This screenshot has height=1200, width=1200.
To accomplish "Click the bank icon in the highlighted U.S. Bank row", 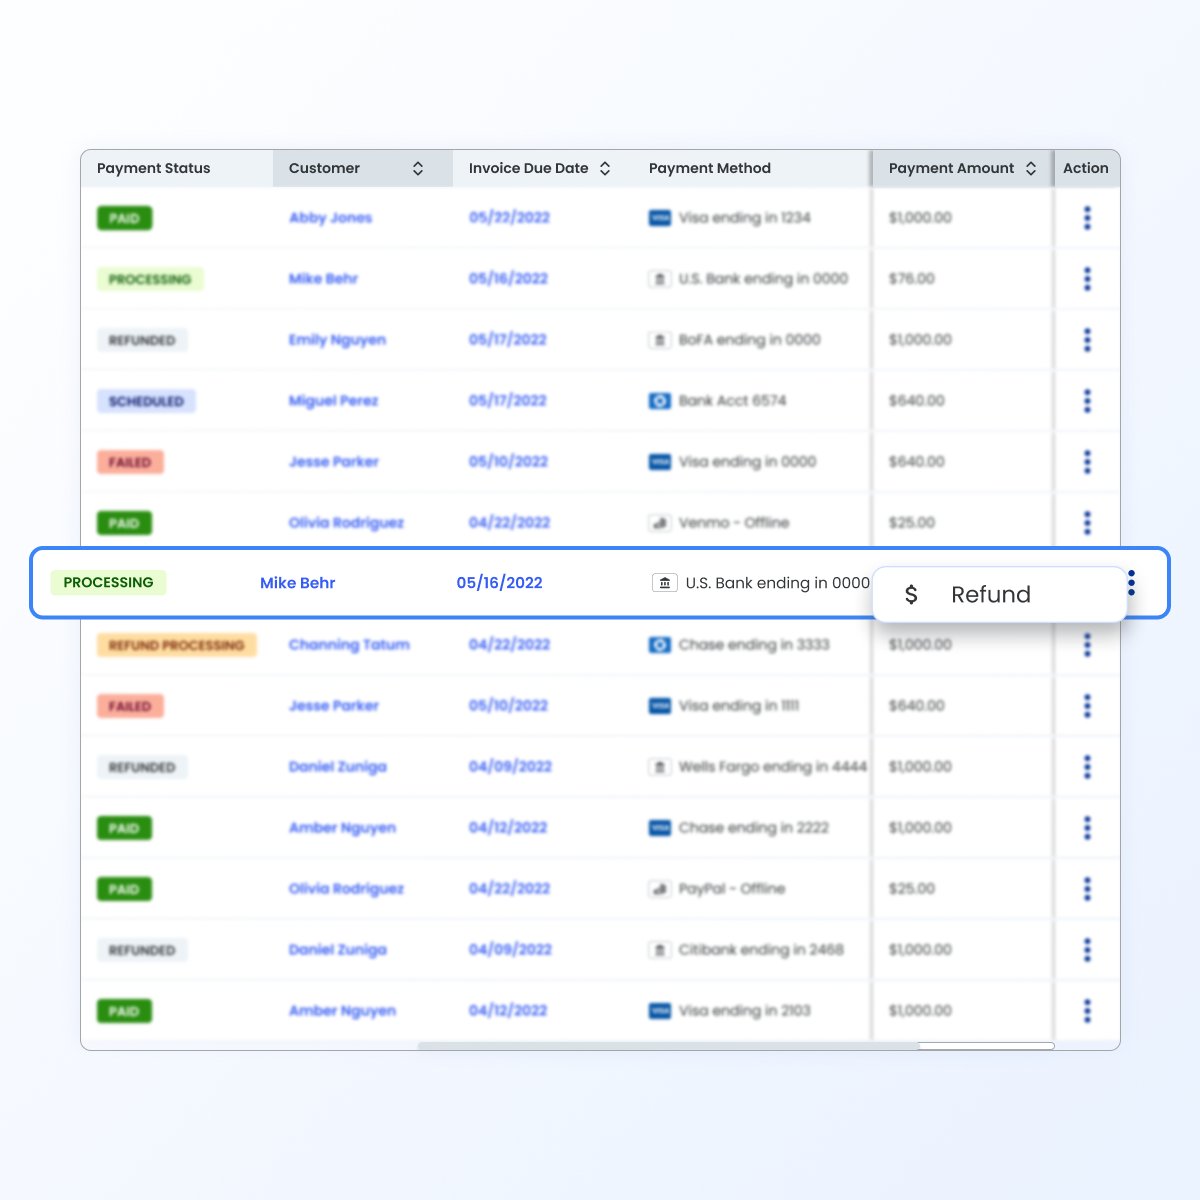I will coord(665,583).
